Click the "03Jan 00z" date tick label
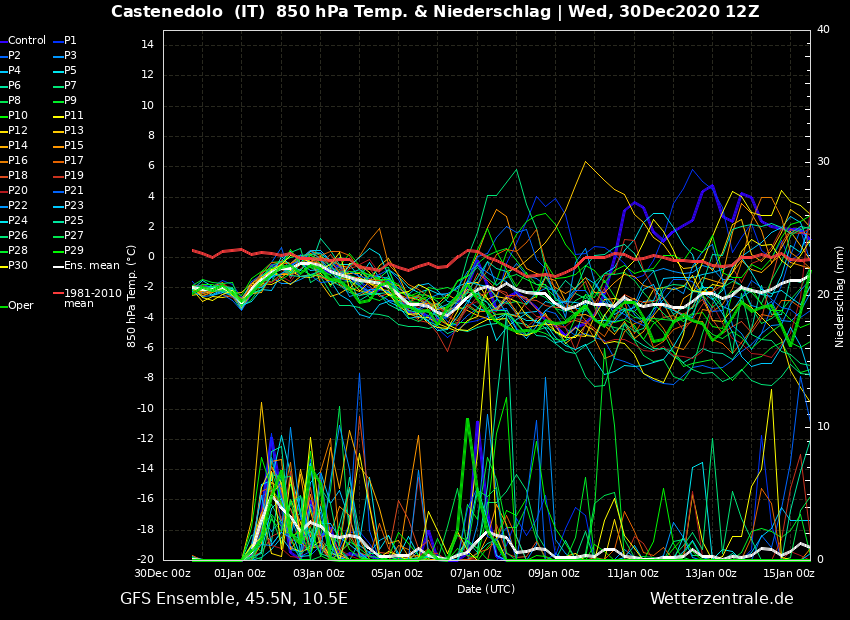Viewport: 850px width, 620px height. [x=318, y=573]
